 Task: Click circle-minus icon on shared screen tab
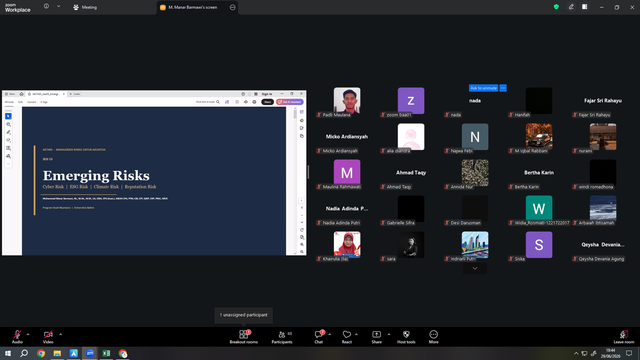coord(233,7)
